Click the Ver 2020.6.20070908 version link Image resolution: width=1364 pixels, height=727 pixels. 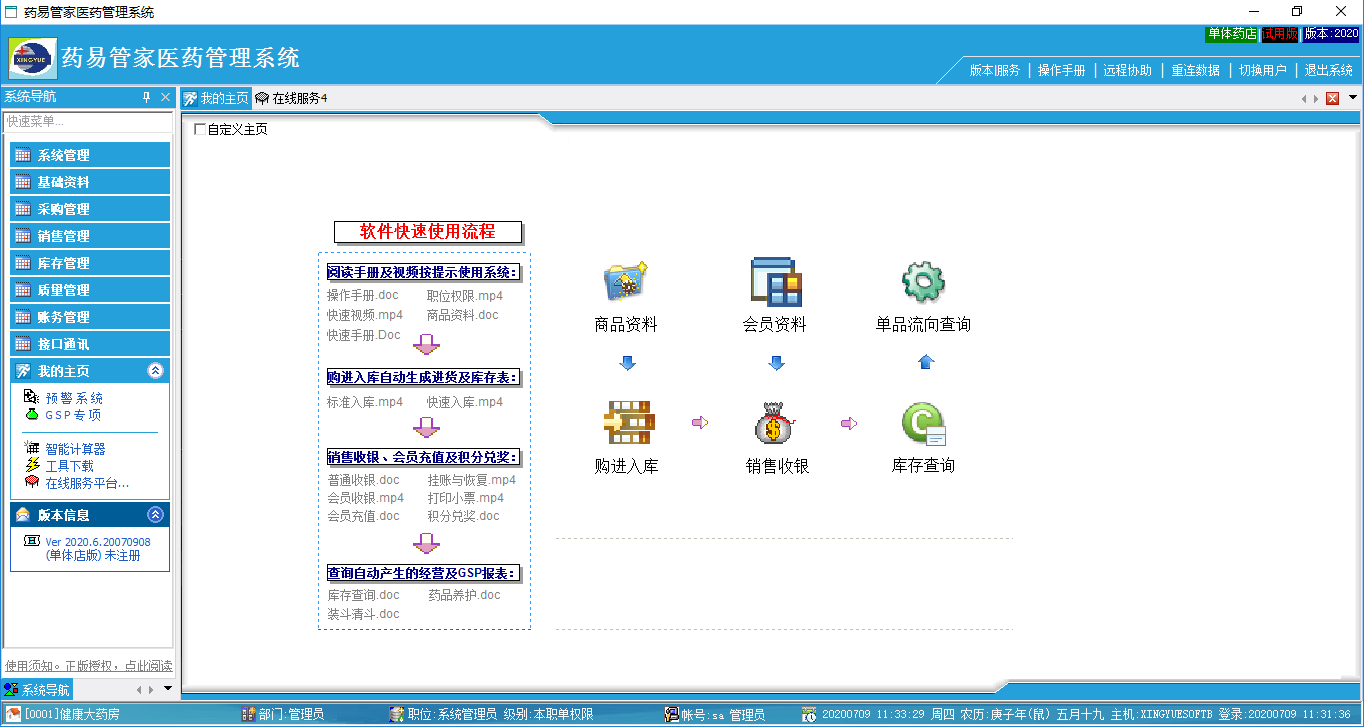point(98,542)
